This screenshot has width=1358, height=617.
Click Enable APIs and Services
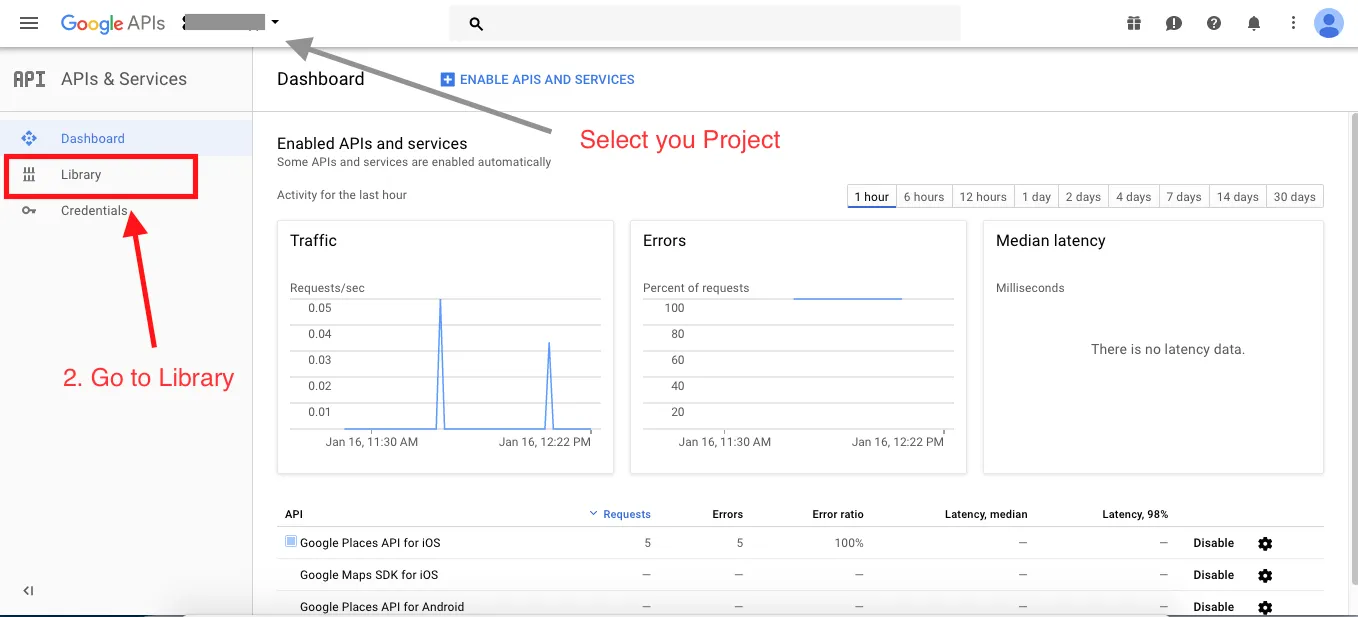(538, 80)
